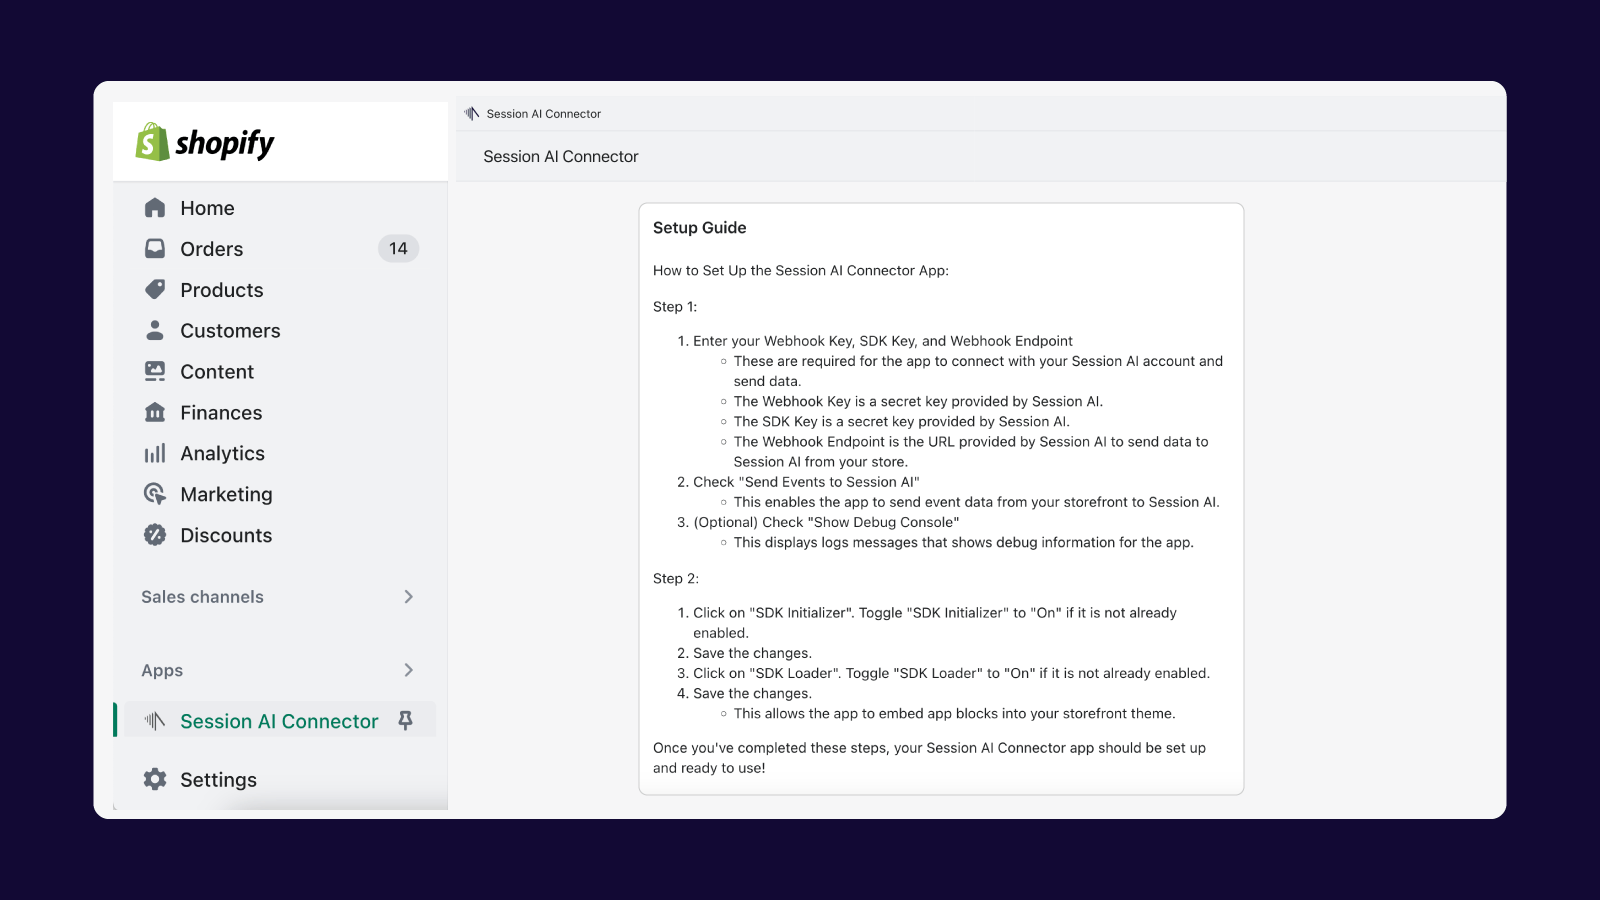Viewport: 1600px width, 900px height.
Task: Click the Settings gear icon
Action: pos(155,779)
